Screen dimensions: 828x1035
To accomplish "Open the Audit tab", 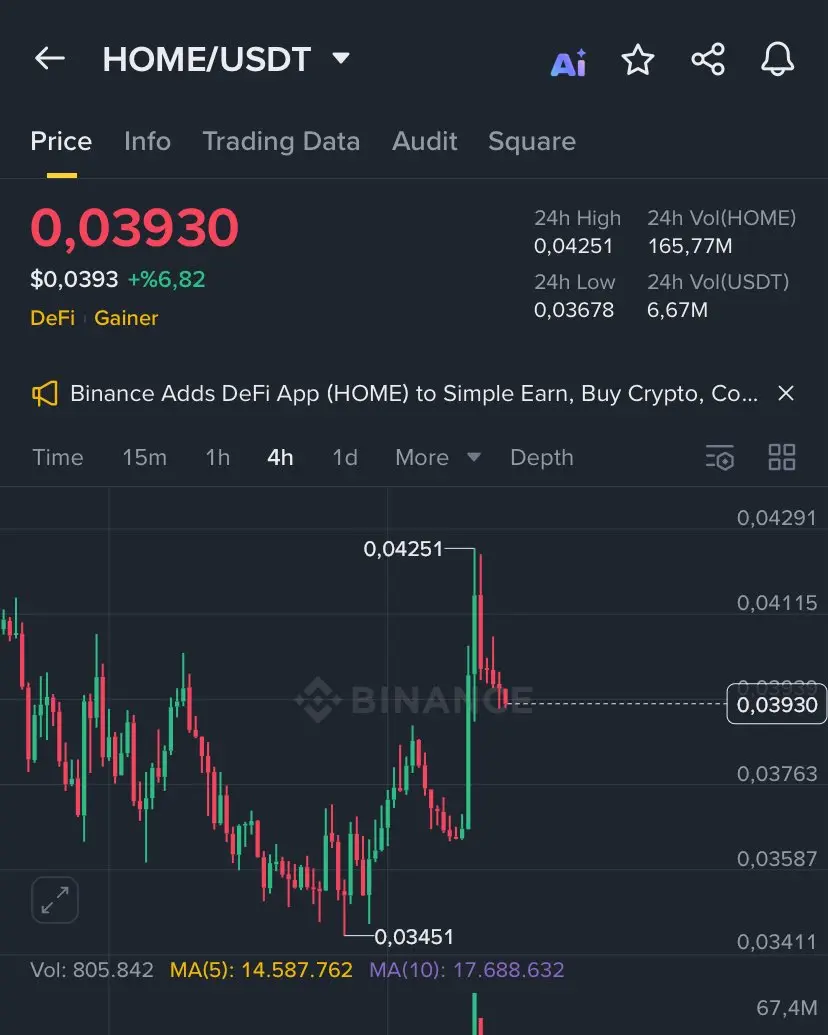I will 425,141.
